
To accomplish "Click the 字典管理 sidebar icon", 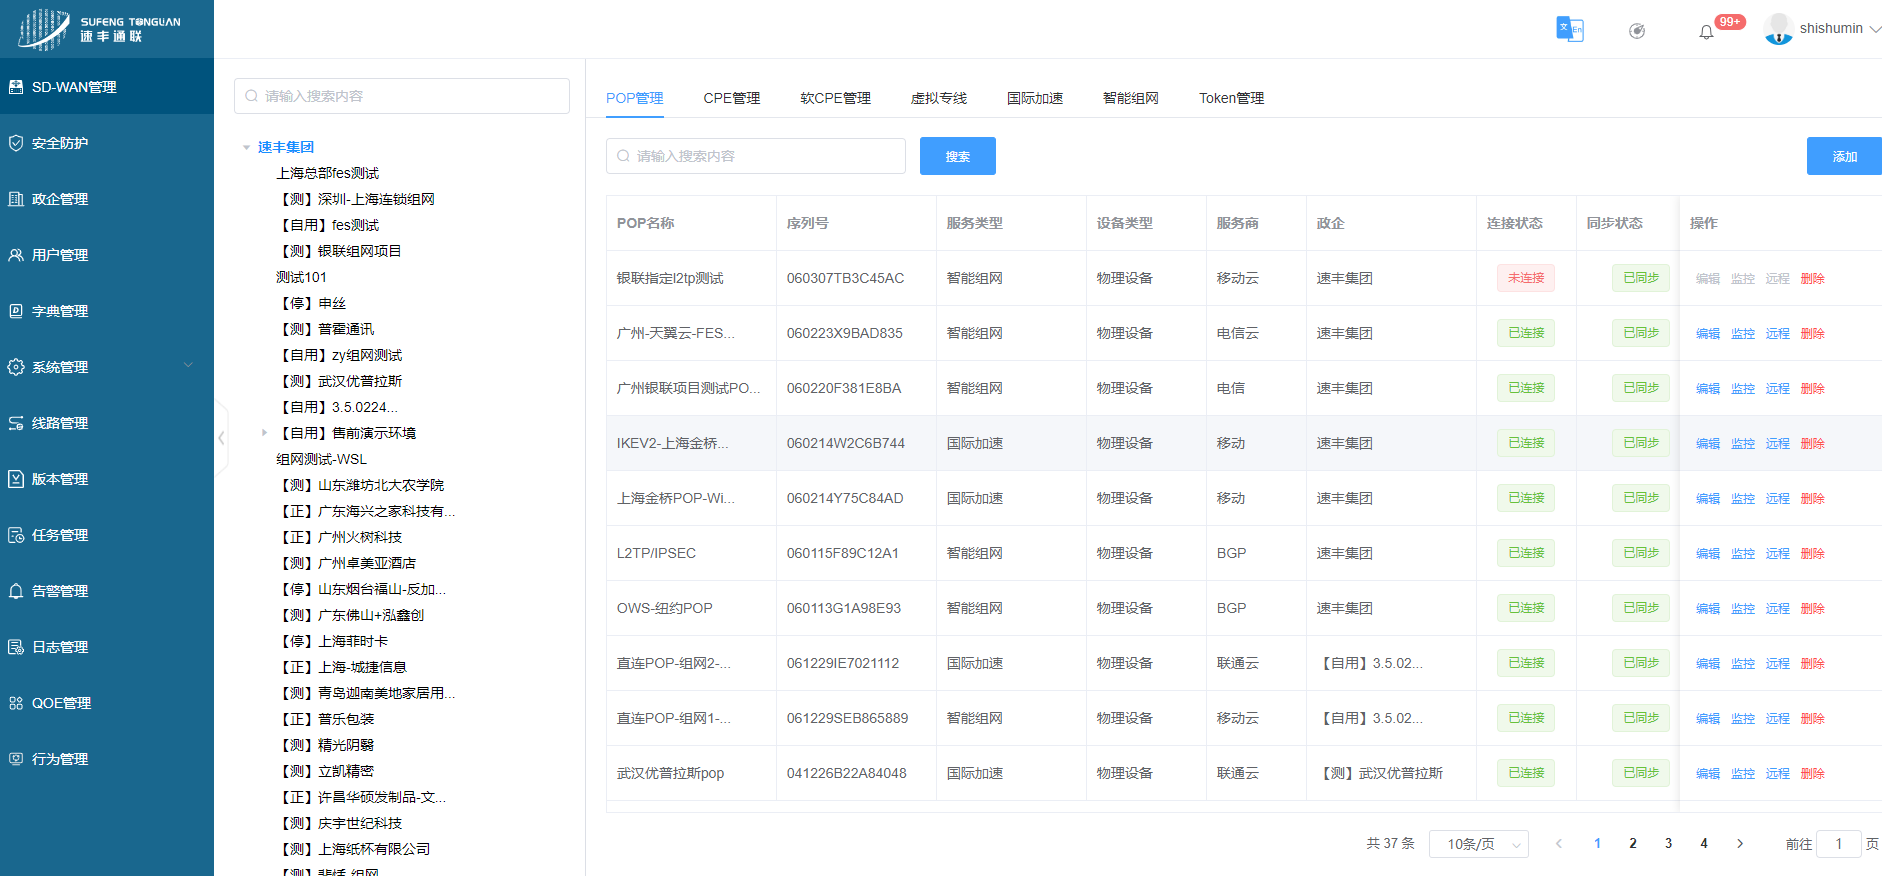I will point(16,311).
